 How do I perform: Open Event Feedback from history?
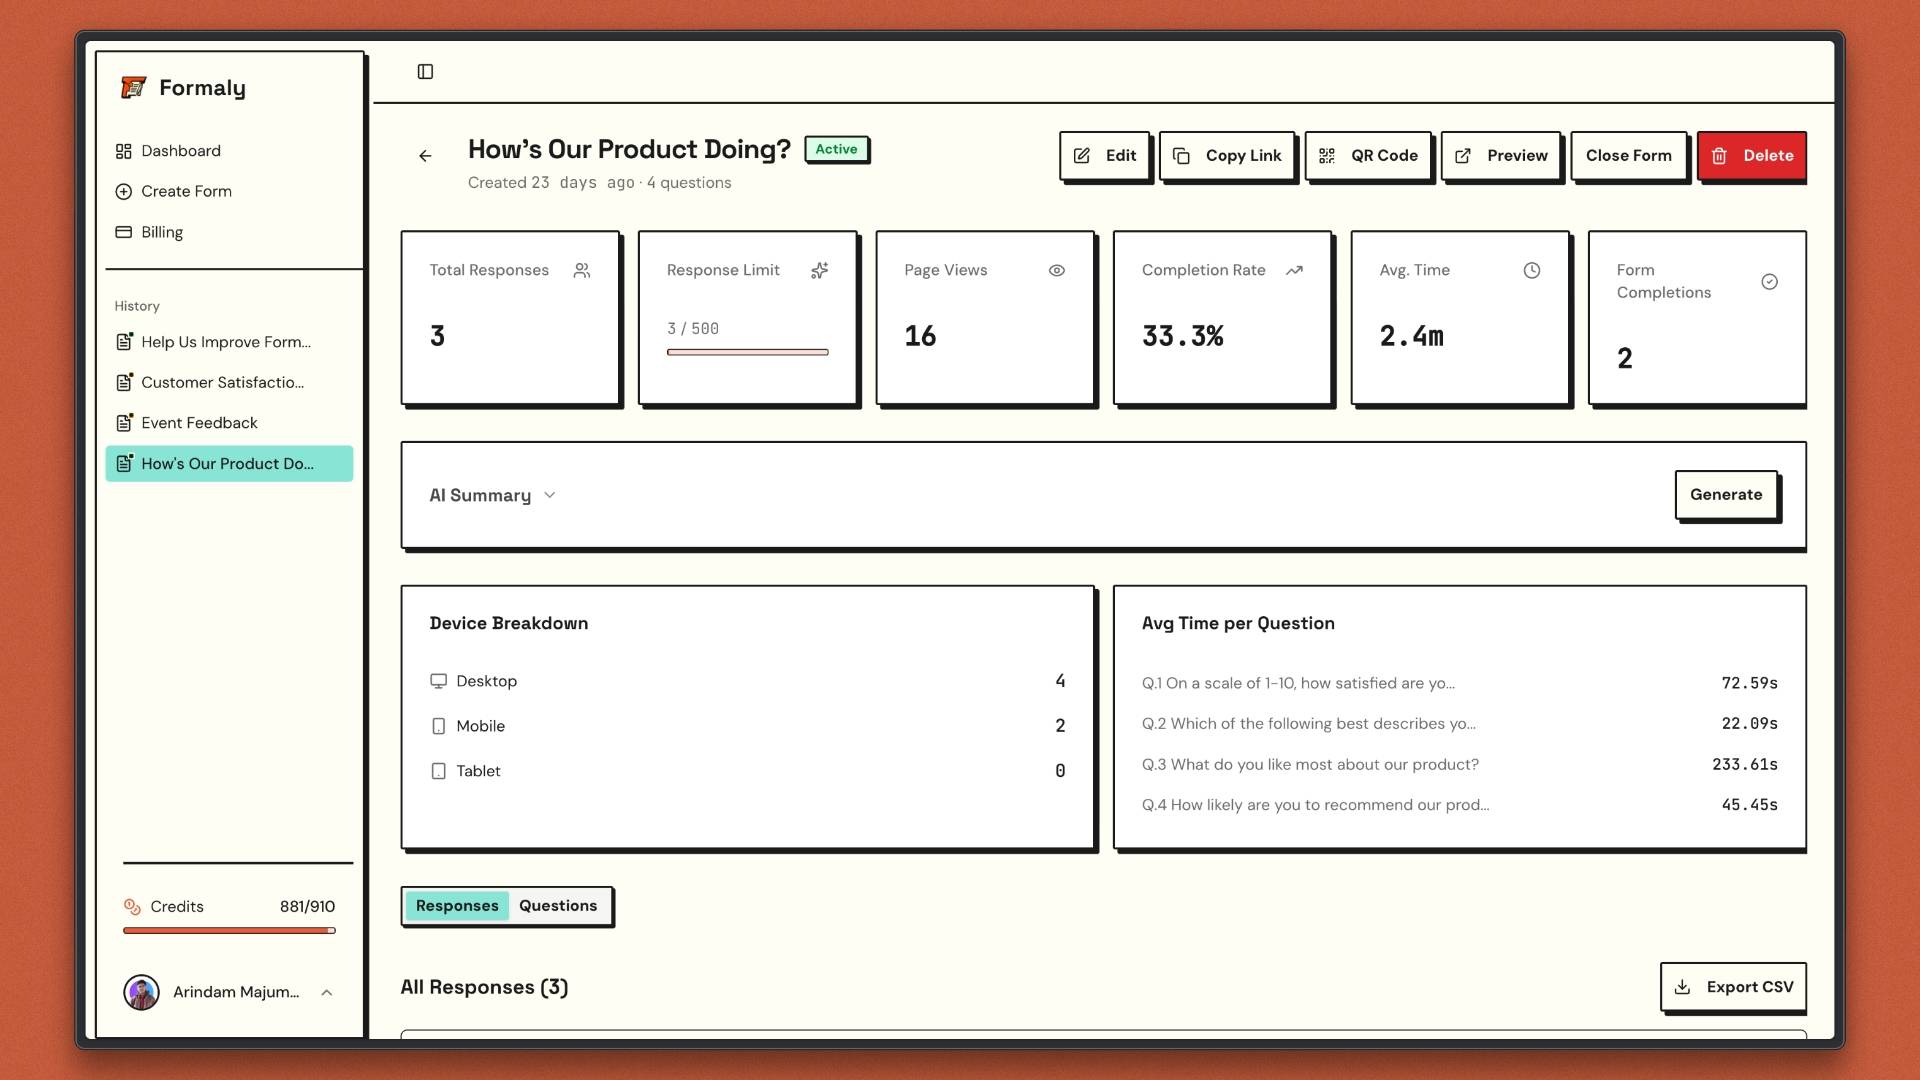pyautogui.click(x=199, y=423)
